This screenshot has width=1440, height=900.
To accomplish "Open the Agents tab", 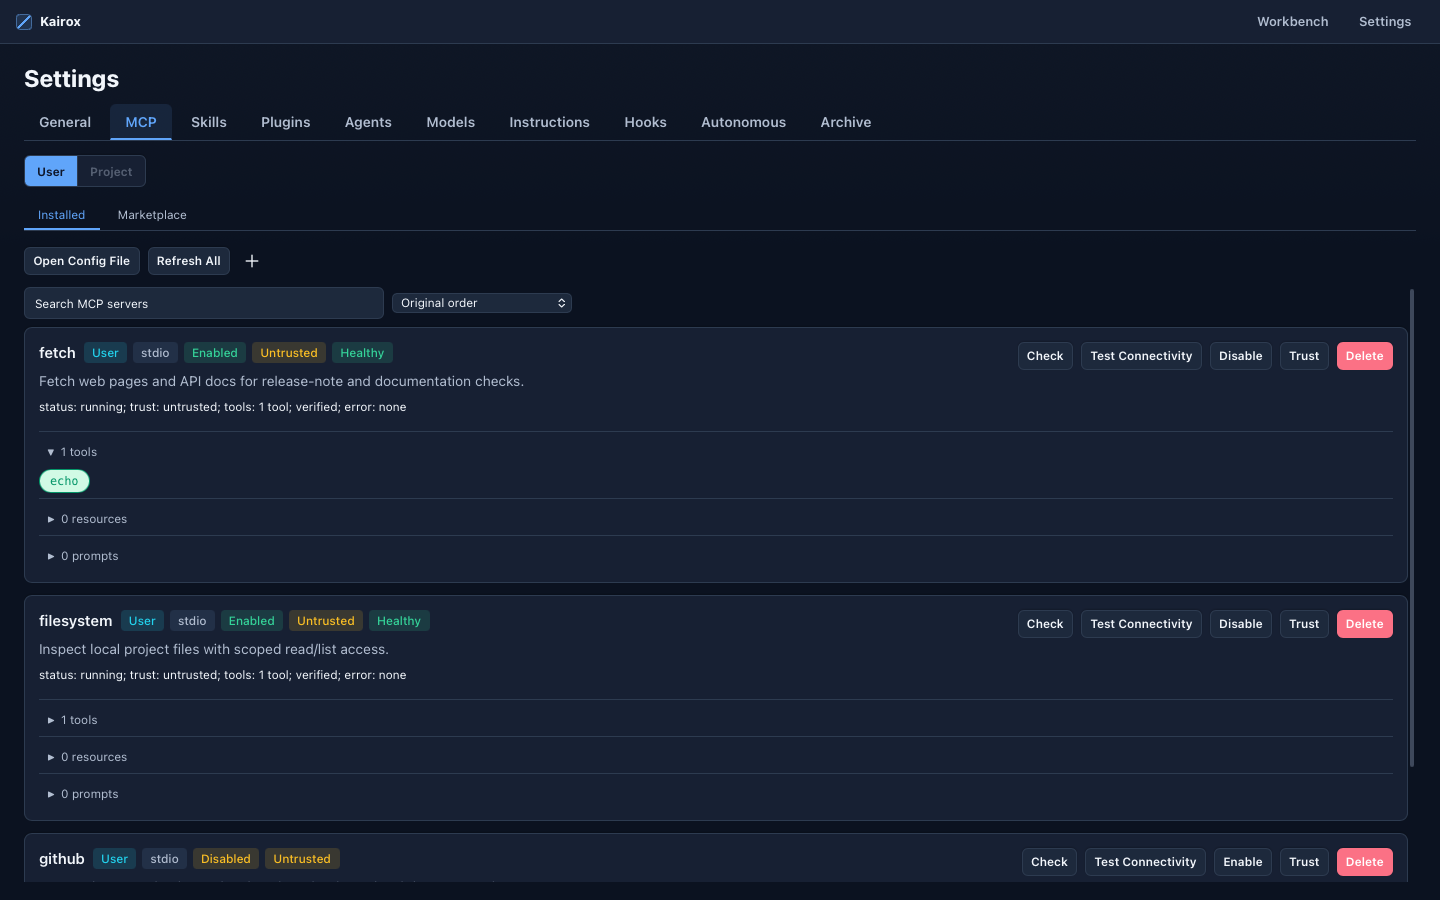I will pyautogui.click(x=368, y=122).
